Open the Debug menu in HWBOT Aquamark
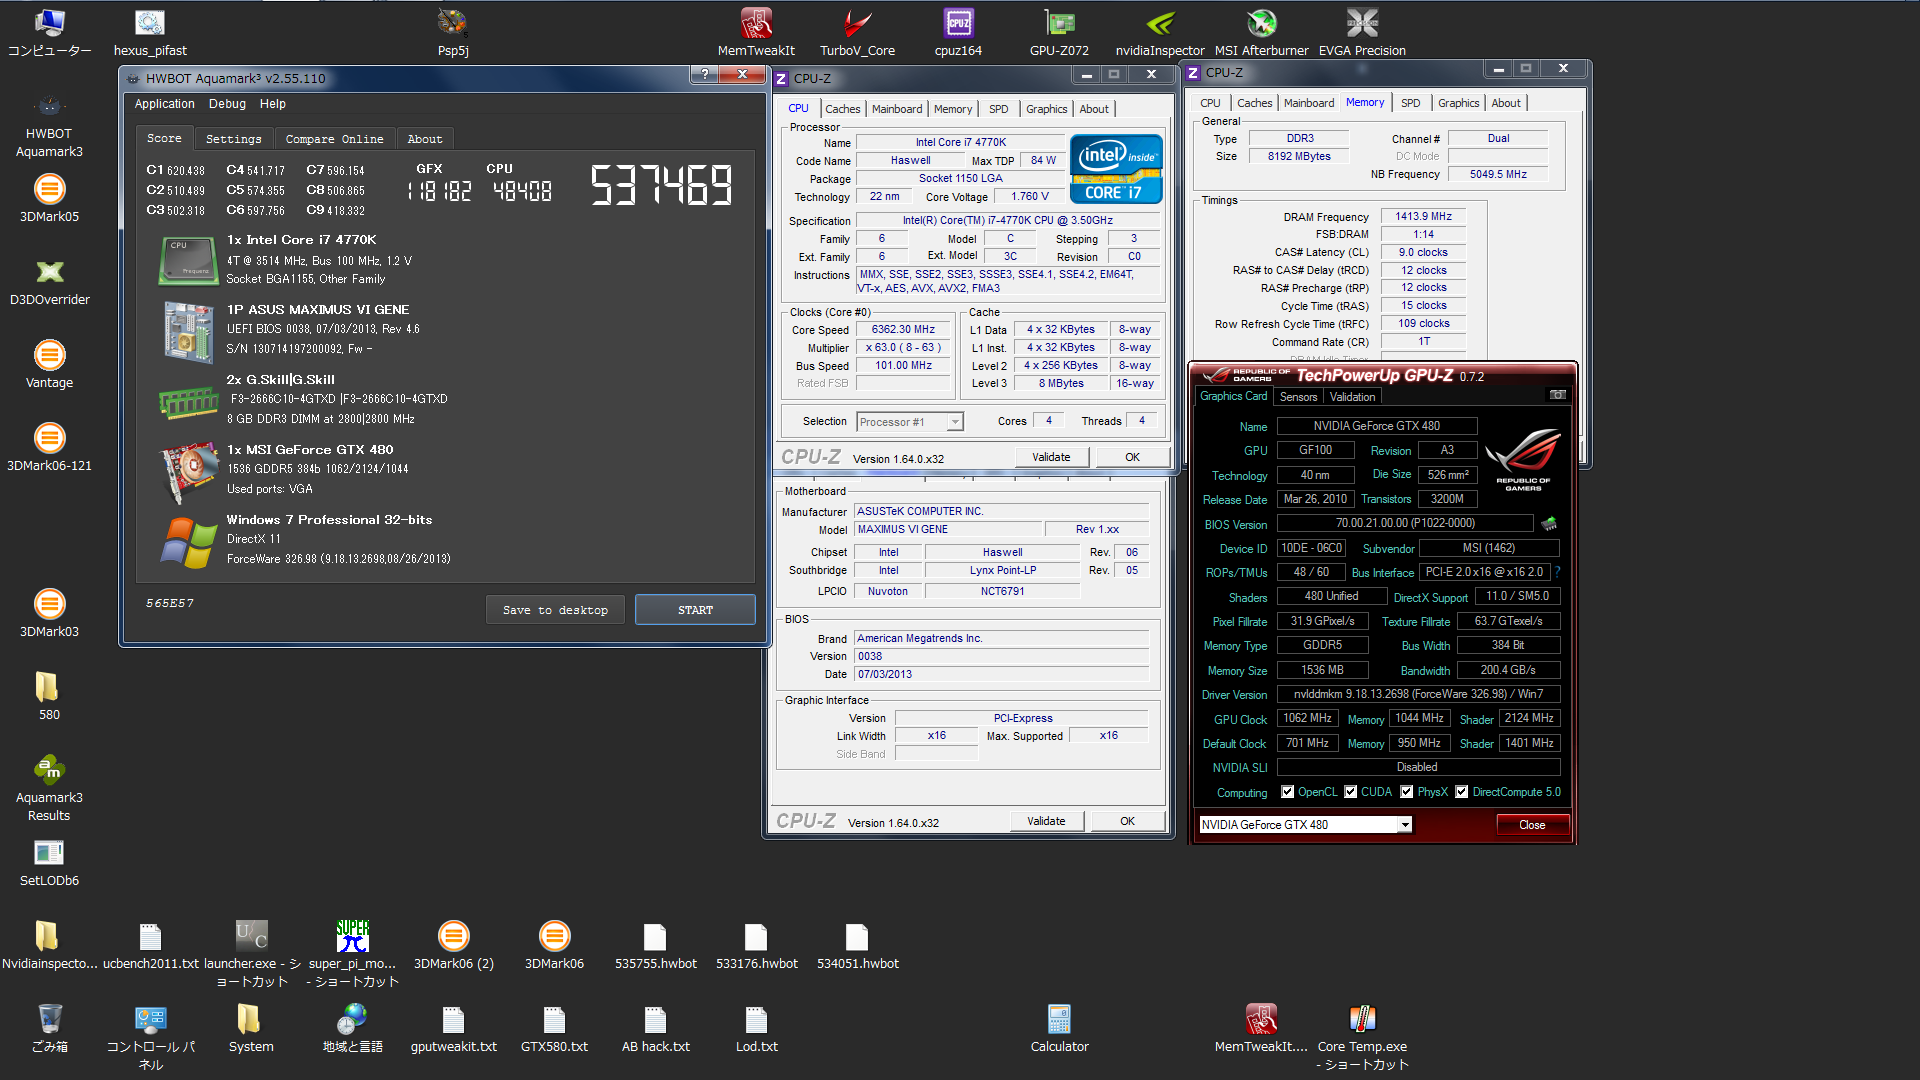This screenshot has height=1080, width=1920. 227,104
